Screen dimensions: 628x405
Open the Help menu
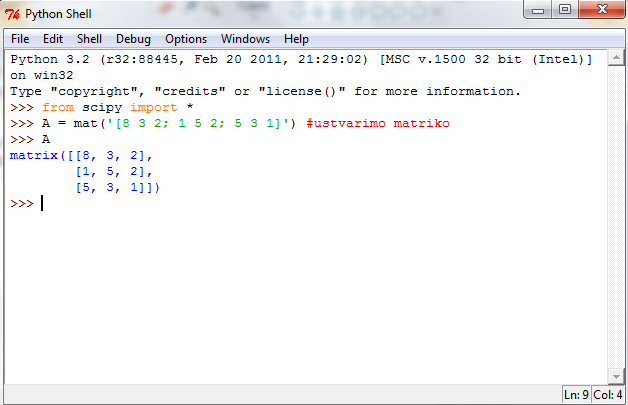[296, 39]
